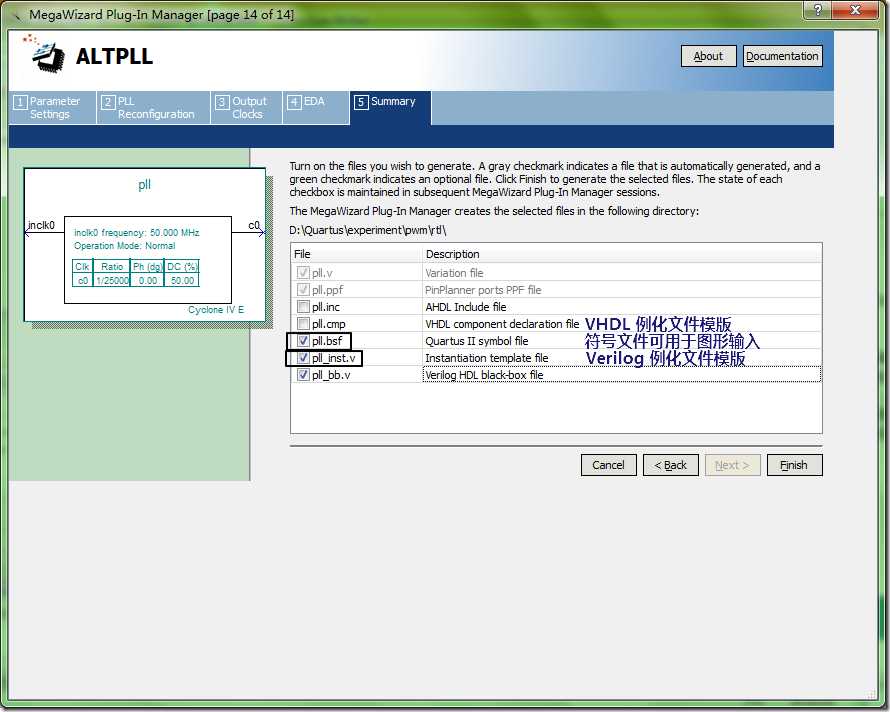Click the inclk0 input port label

click(x=41, y=225)
